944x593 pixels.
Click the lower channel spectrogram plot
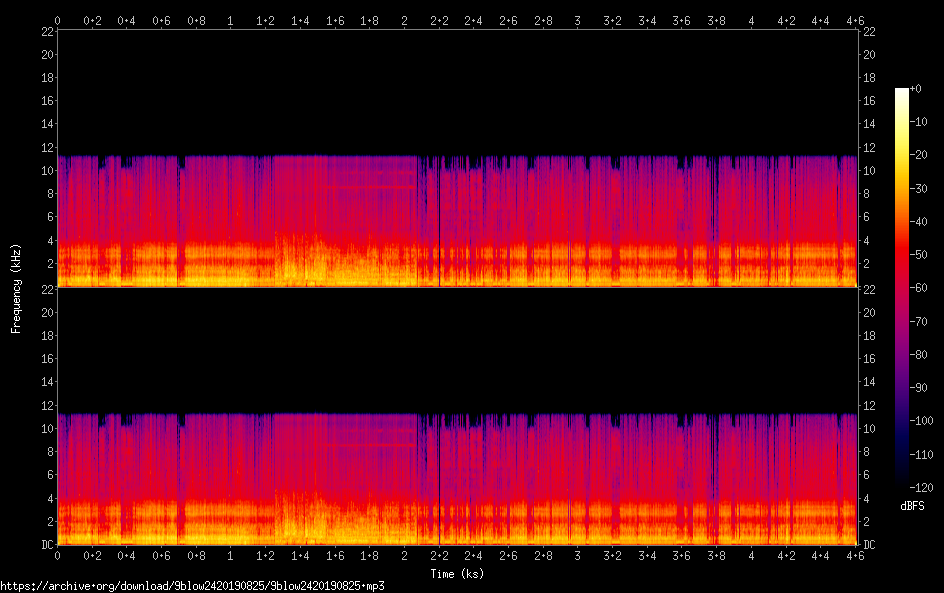click(457, 417)
